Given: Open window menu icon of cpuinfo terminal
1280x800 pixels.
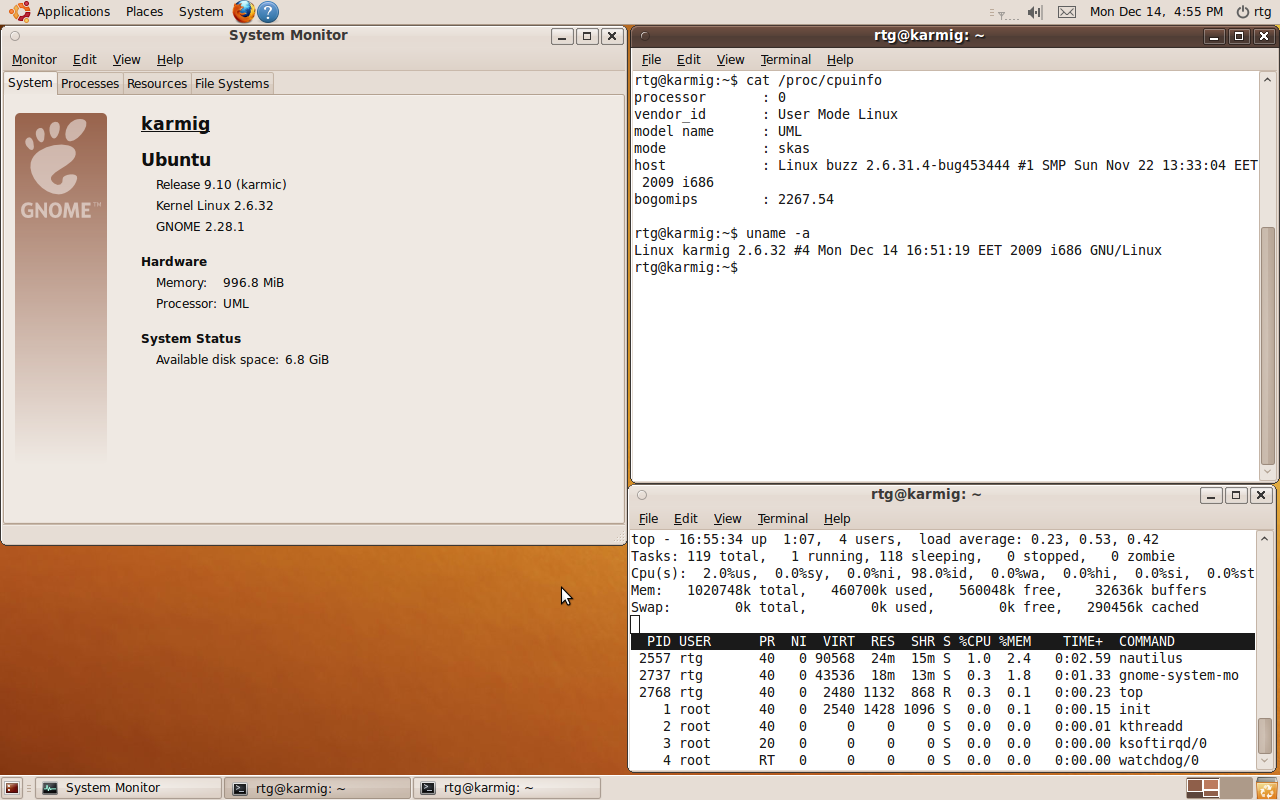Looking at the screenshot, I should 643,36.
